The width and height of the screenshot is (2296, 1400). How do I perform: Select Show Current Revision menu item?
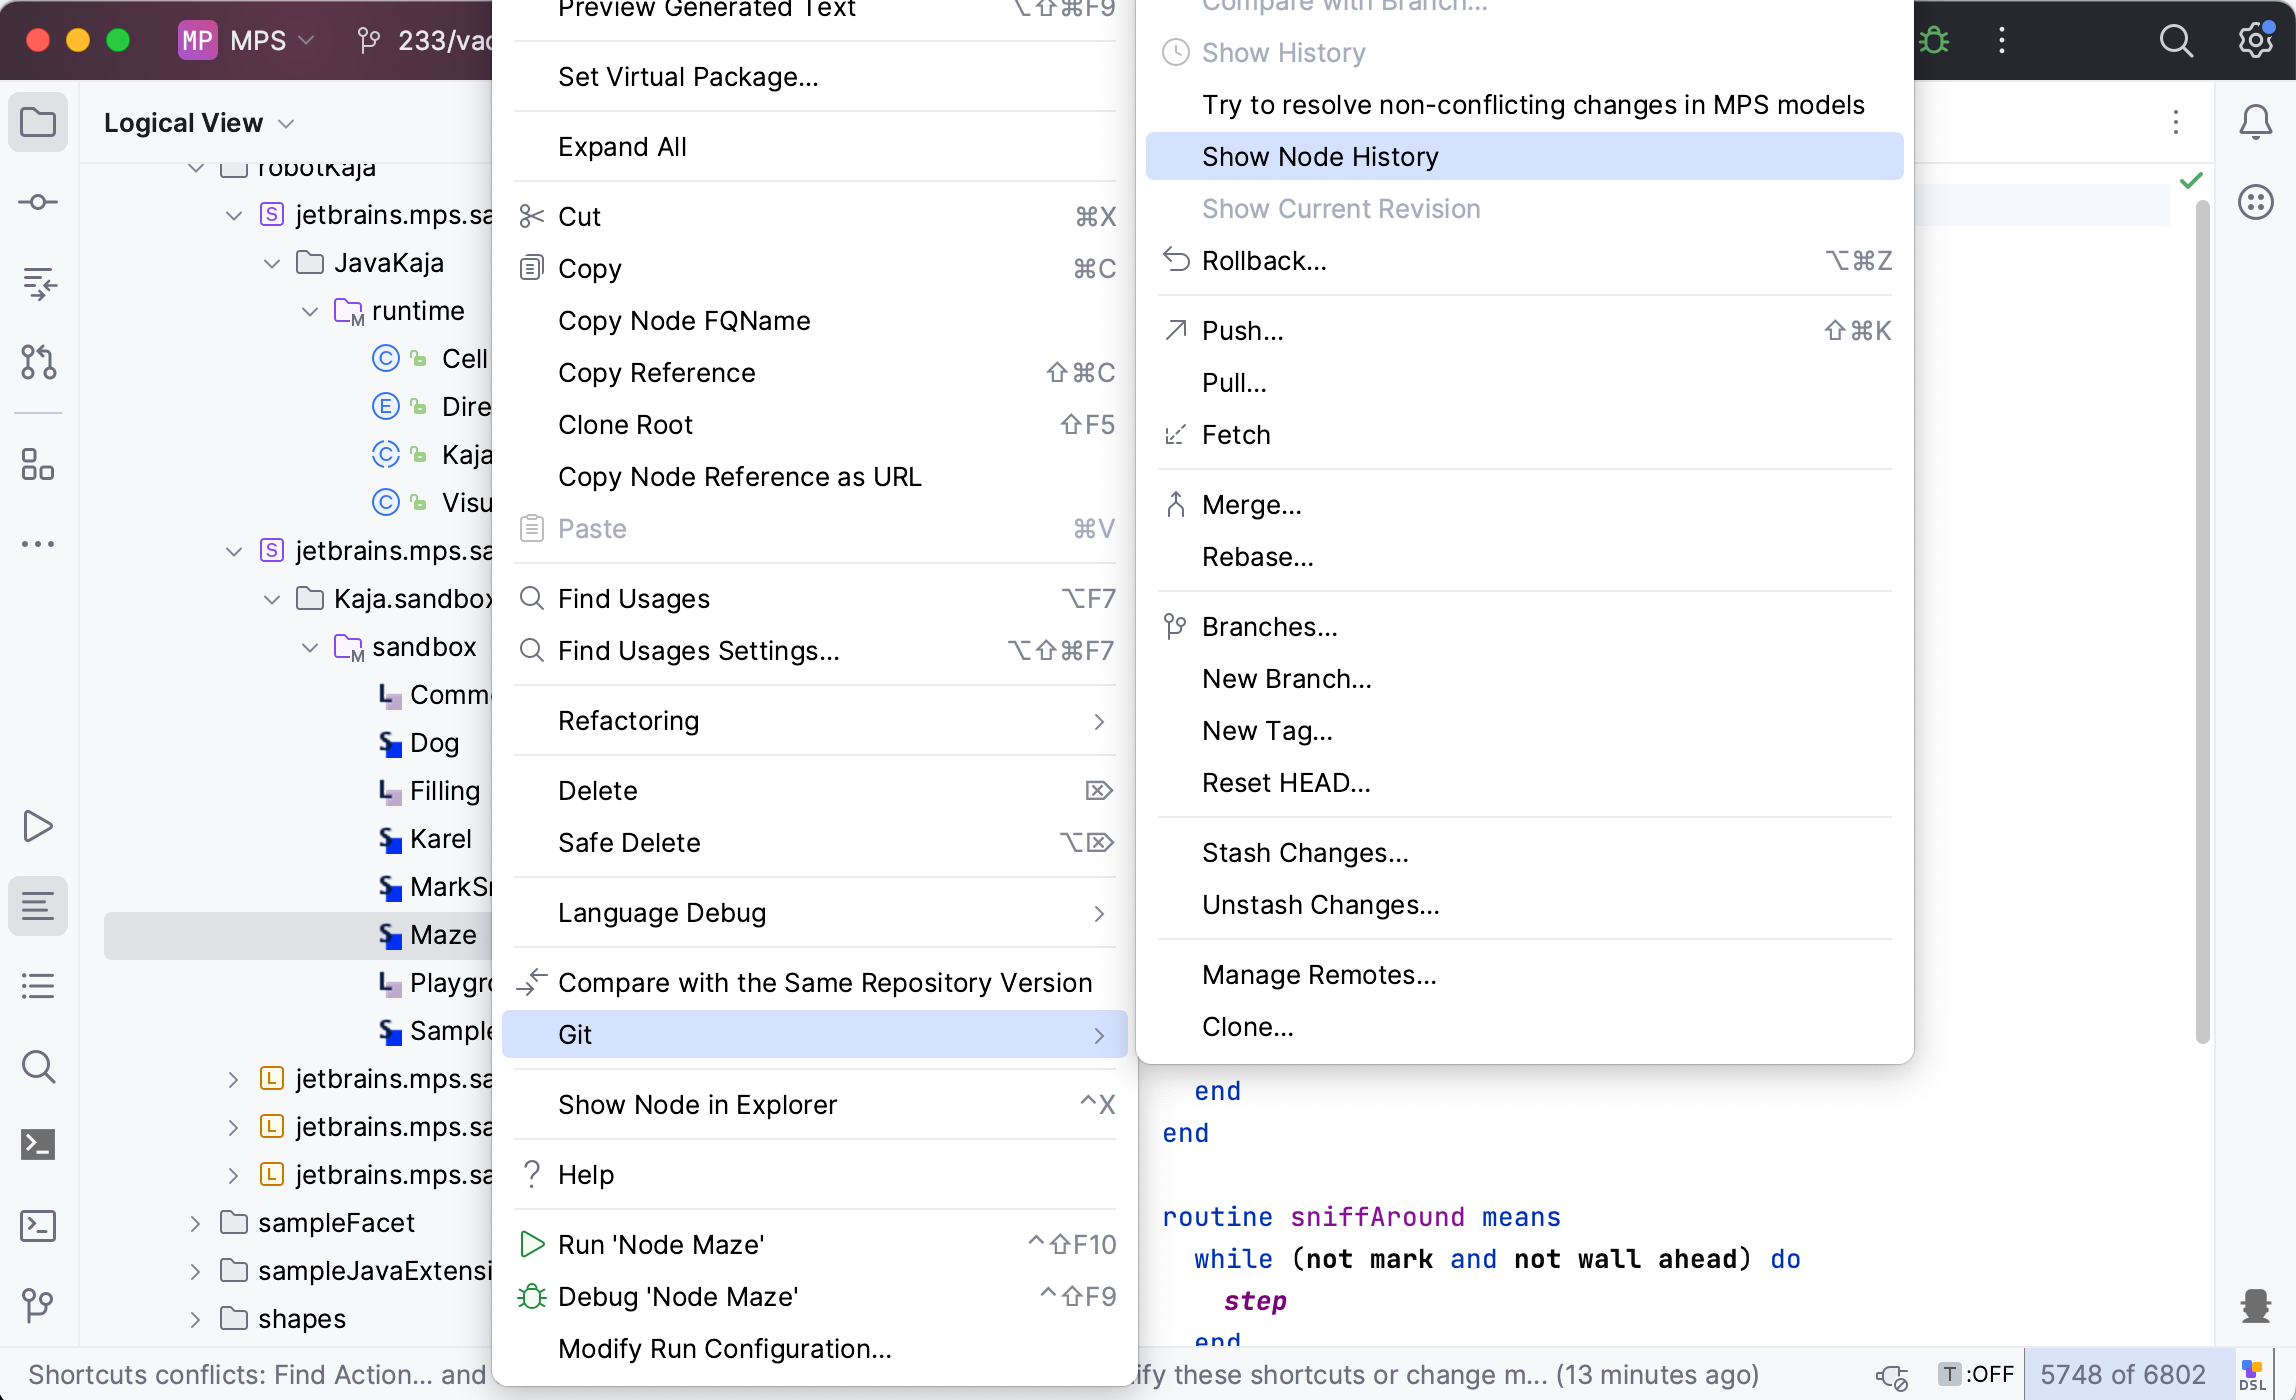point(1340,208)
